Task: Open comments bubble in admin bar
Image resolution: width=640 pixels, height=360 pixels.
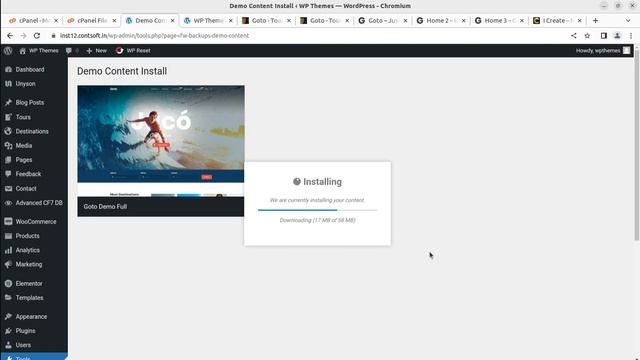Action: pyautogui.click(x=69, y=51)
